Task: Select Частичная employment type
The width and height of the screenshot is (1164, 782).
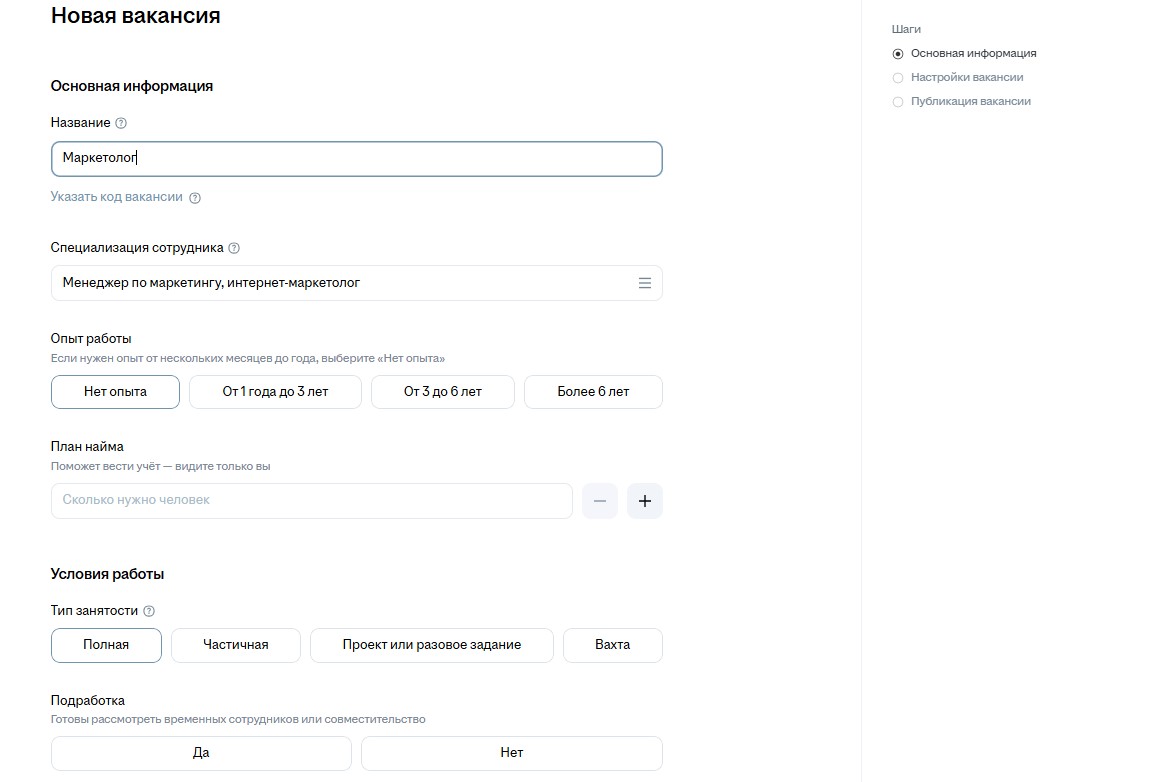Action: pos(235,645)
